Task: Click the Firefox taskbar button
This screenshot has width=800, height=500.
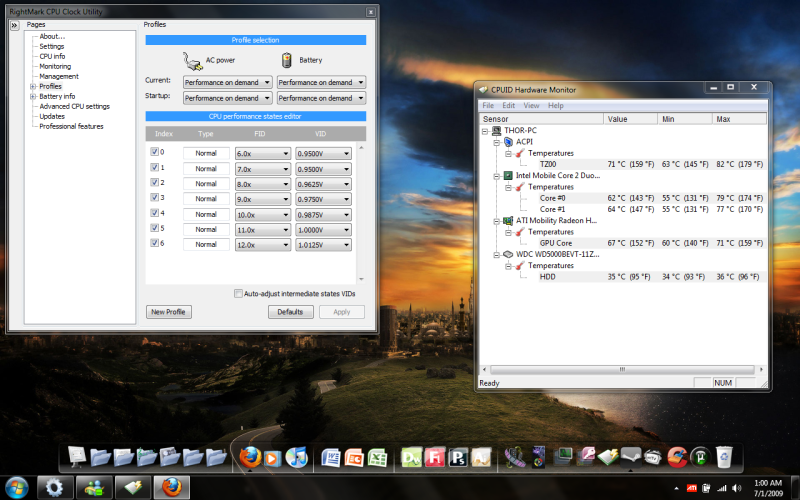Action: [x=172, y=488]
